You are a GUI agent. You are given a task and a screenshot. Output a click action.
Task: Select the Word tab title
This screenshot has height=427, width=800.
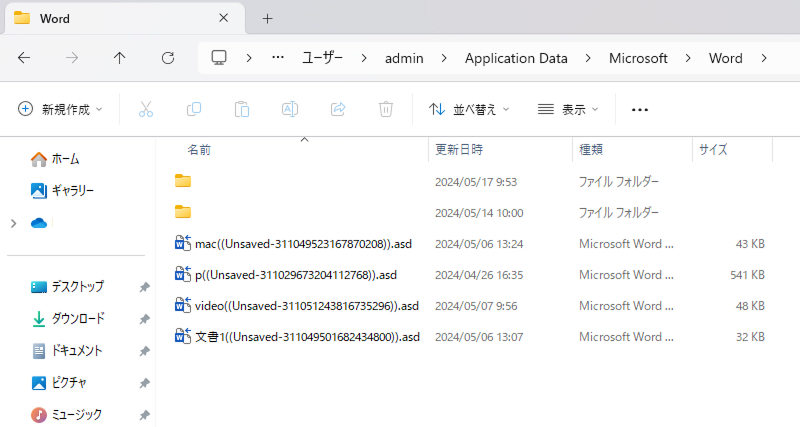(x=55, y=19)
